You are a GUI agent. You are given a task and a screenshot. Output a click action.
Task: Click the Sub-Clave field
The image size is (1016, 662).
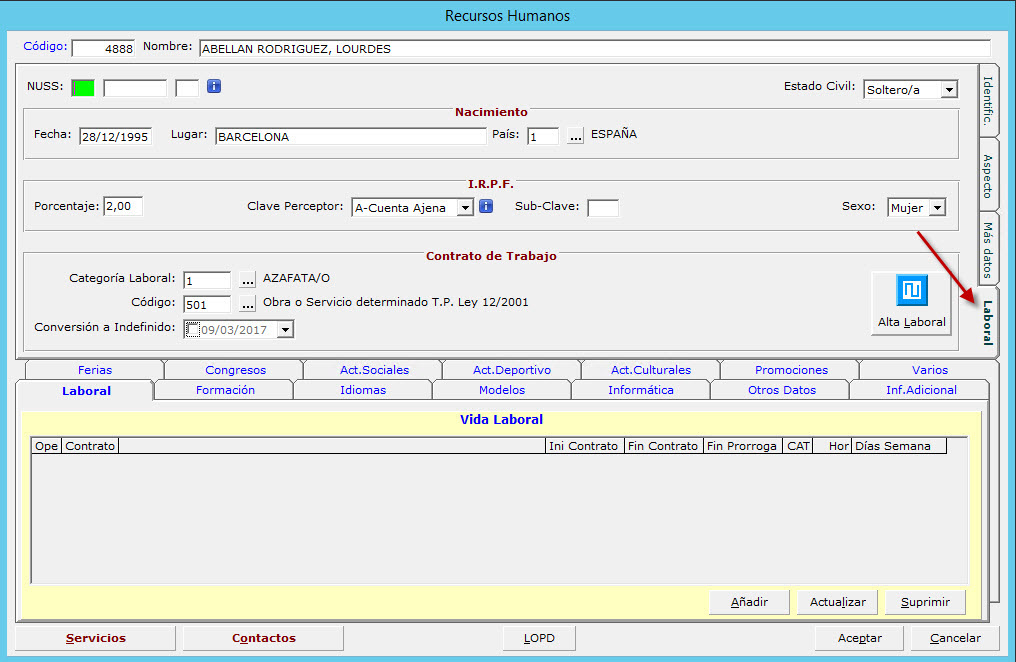(603, 208)
